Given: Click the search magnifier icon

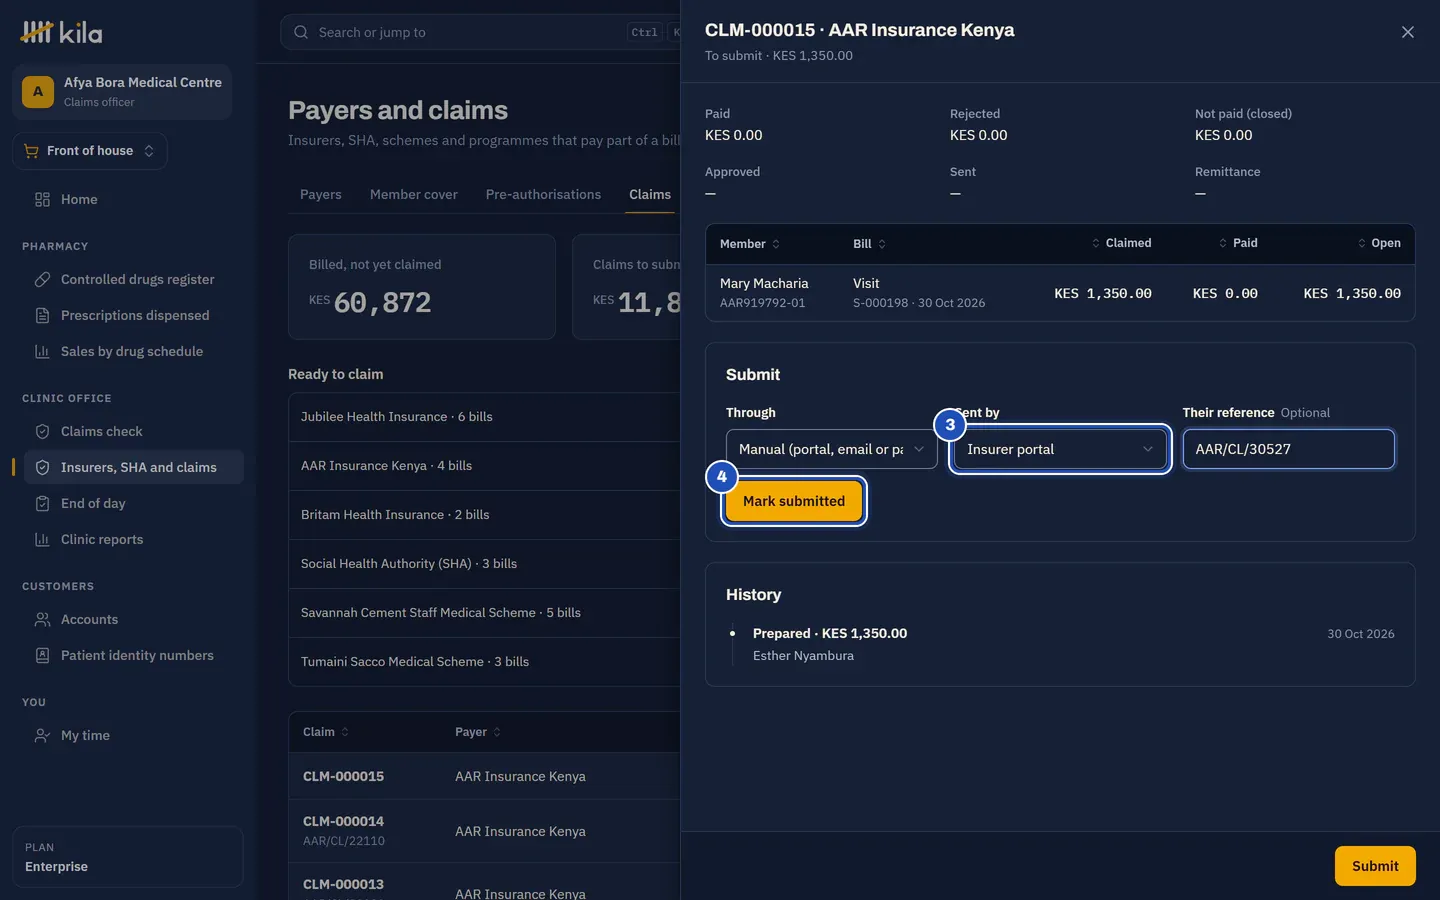Looking at the screenshot, I should (x=301, y=32).
